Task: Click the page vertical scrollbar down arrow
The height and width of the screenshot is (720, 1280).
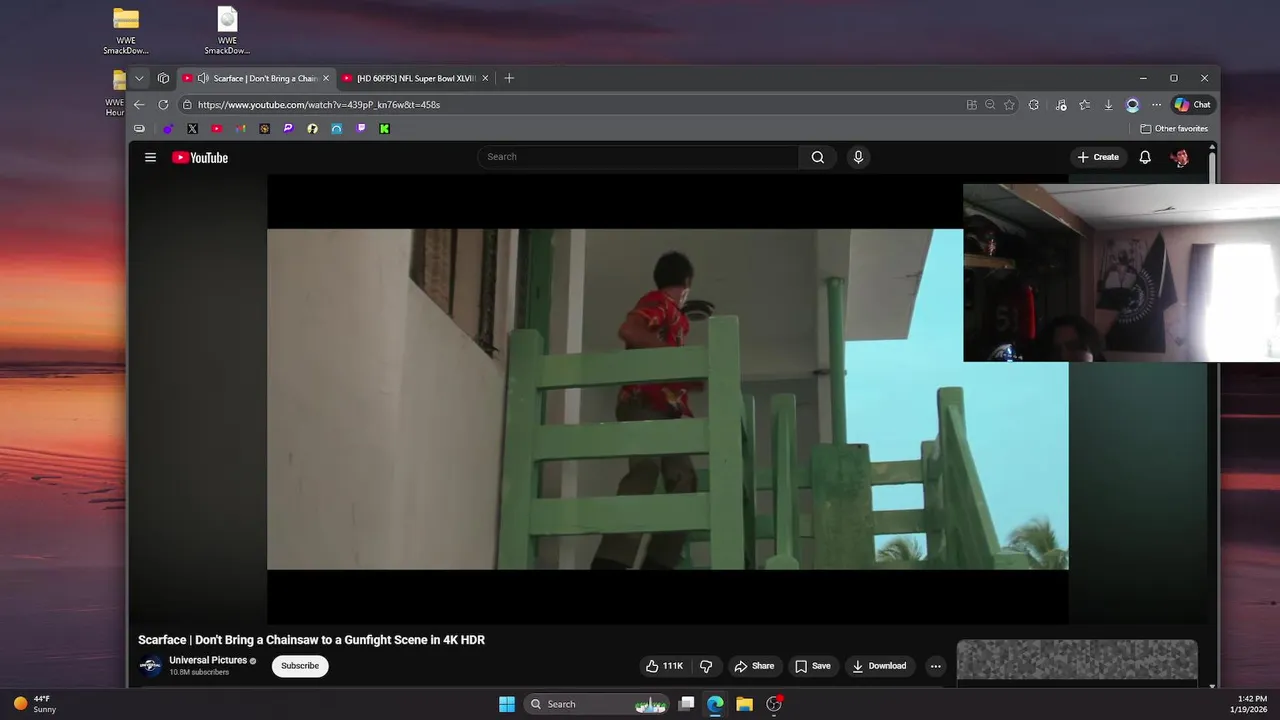Action: point(1212,685)
